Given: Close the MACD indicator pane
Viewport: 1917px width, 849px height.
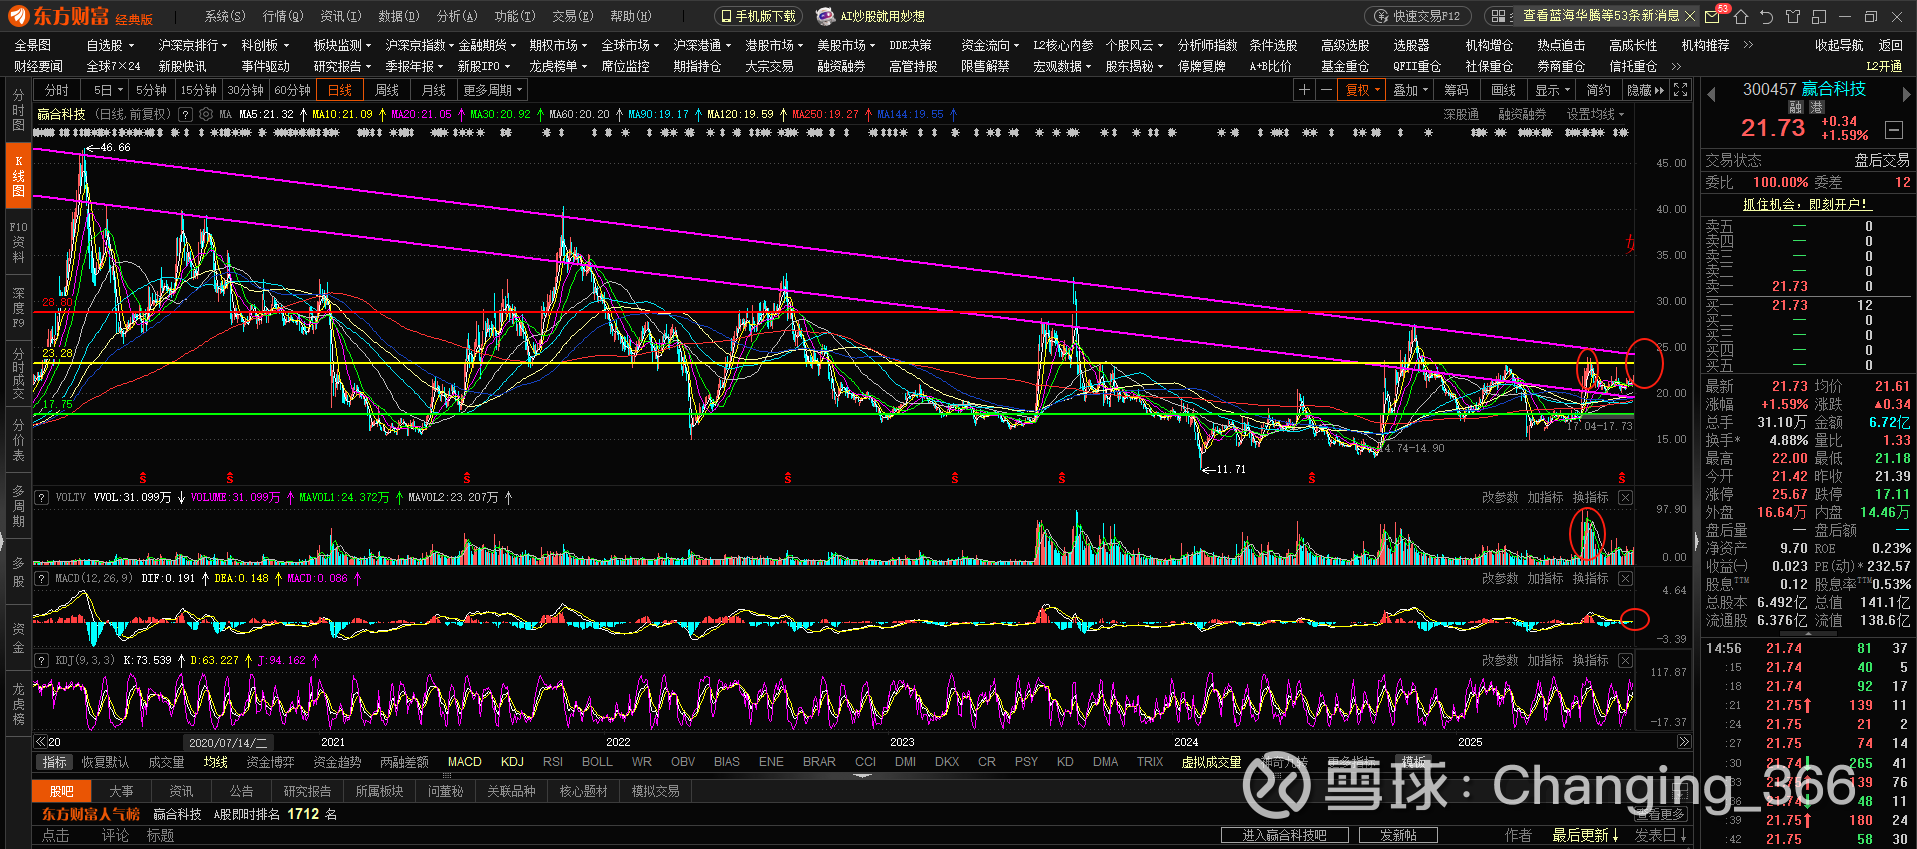Looking at the screenshot, I should 1625,578.
